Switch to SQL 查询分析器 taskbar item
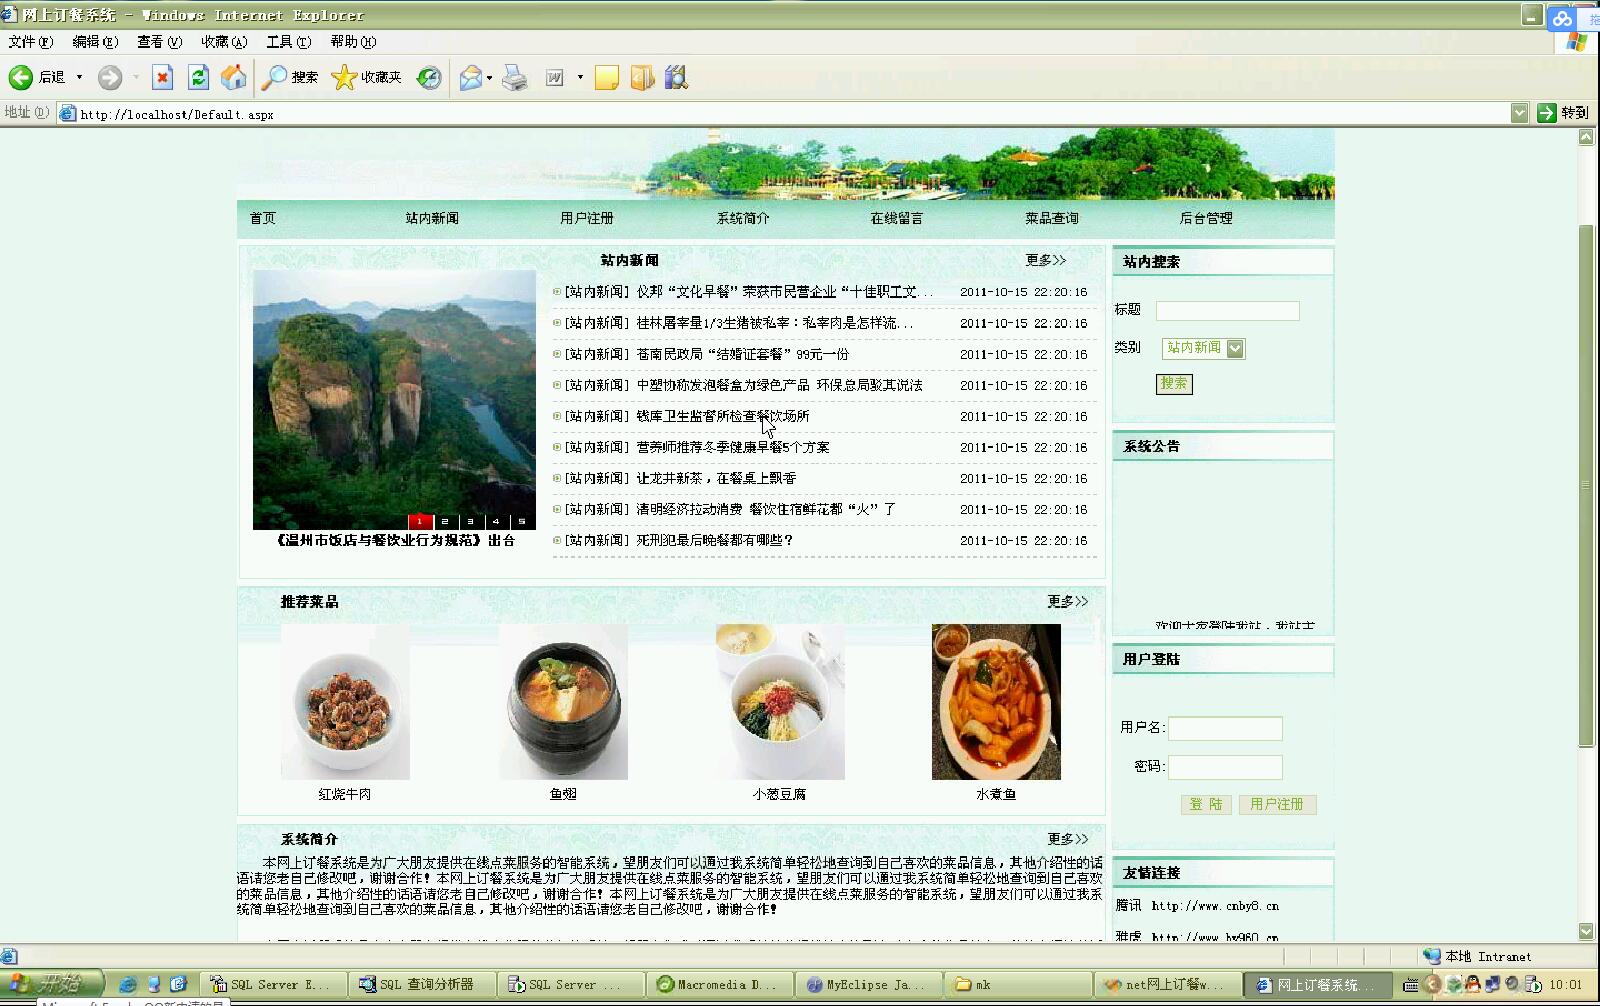 422,984
